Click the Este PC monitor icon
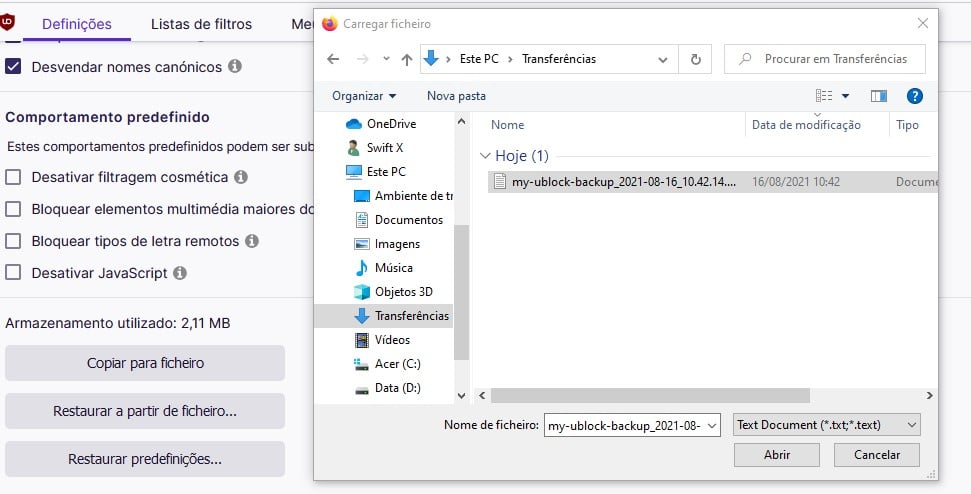This screenshot has height=494, width=971. tap(354, 171)
